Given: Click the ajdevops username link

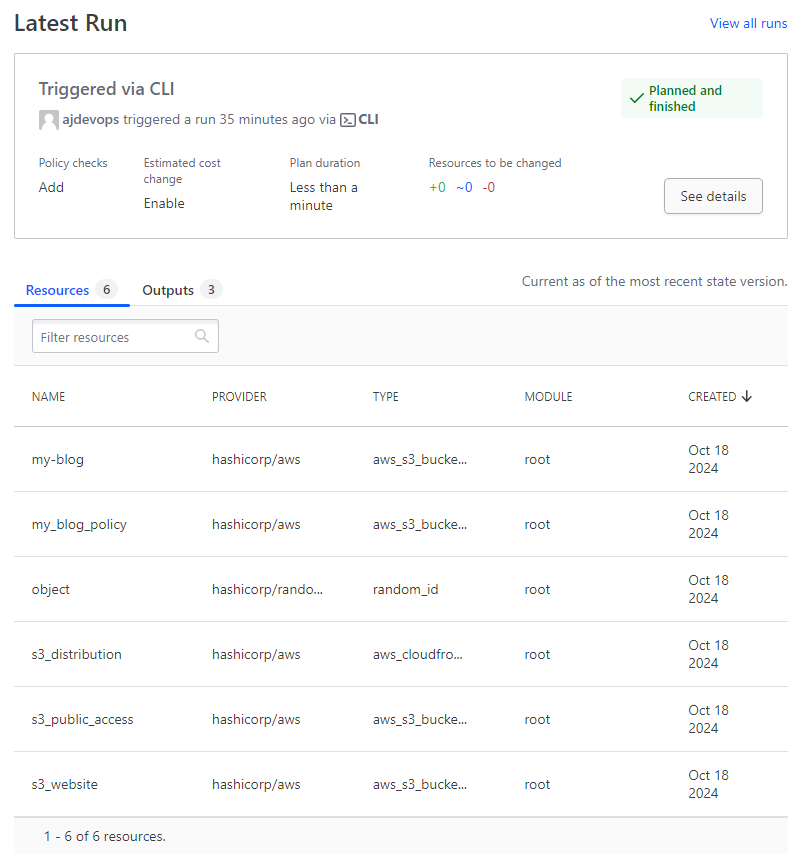Looking at the screenshot, I should [x=90, y=119].
